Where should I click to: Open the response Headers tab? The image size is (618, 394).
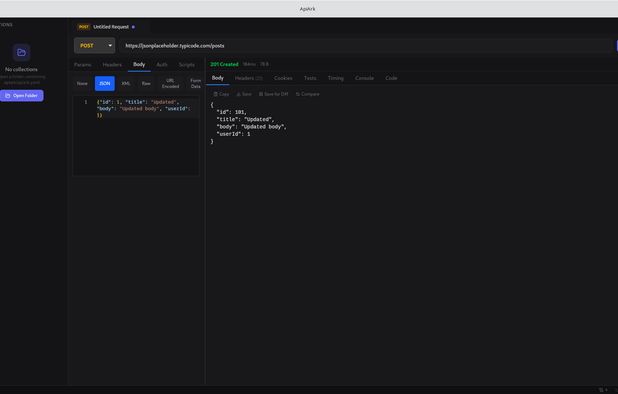coord(248,78)
